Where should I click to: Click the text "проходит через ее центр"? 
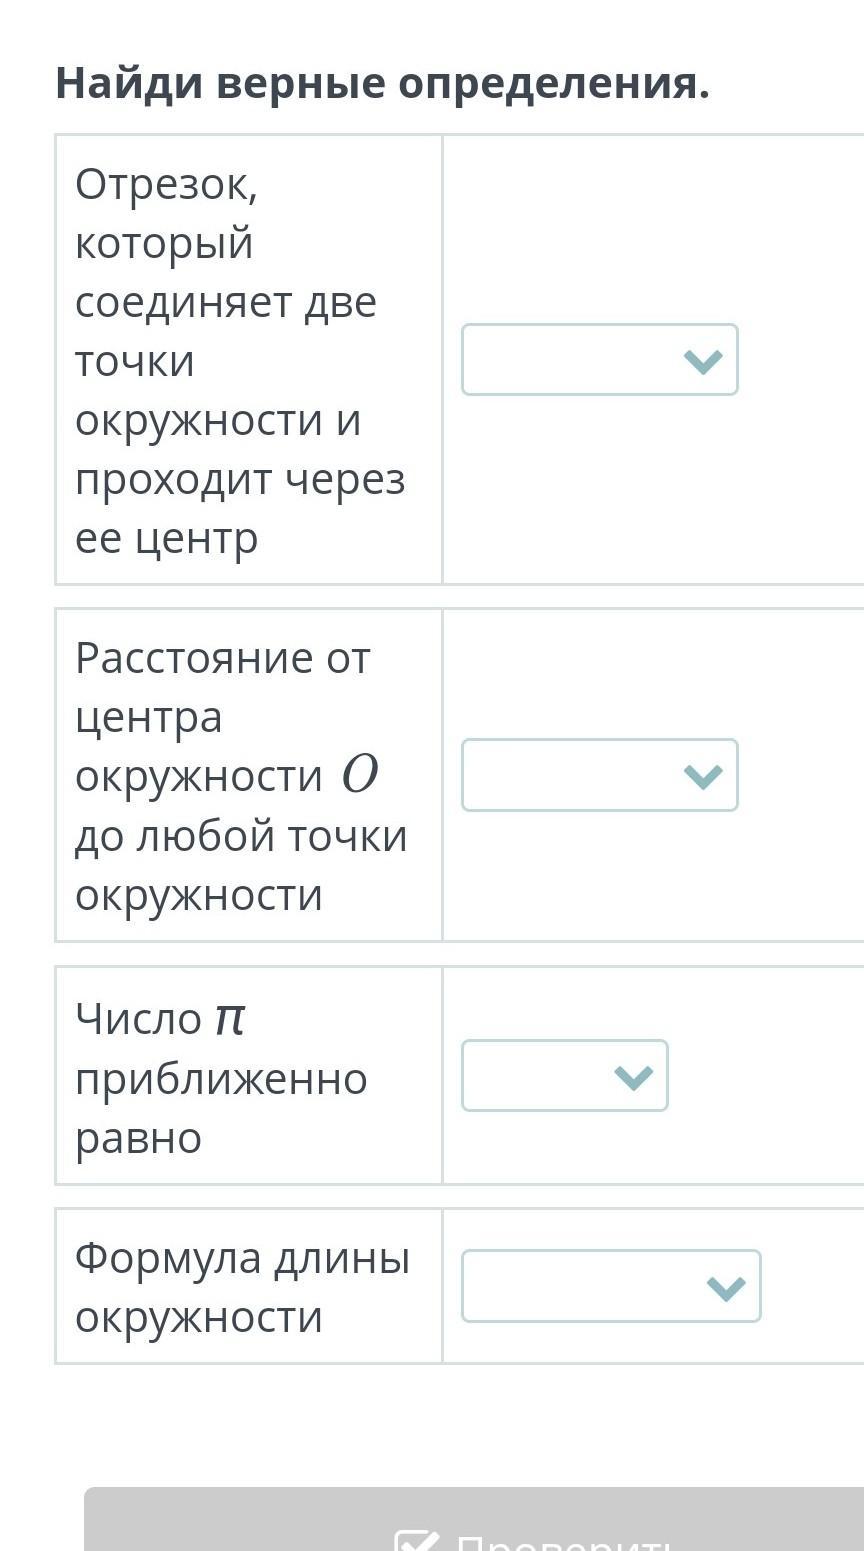point(240,509)
